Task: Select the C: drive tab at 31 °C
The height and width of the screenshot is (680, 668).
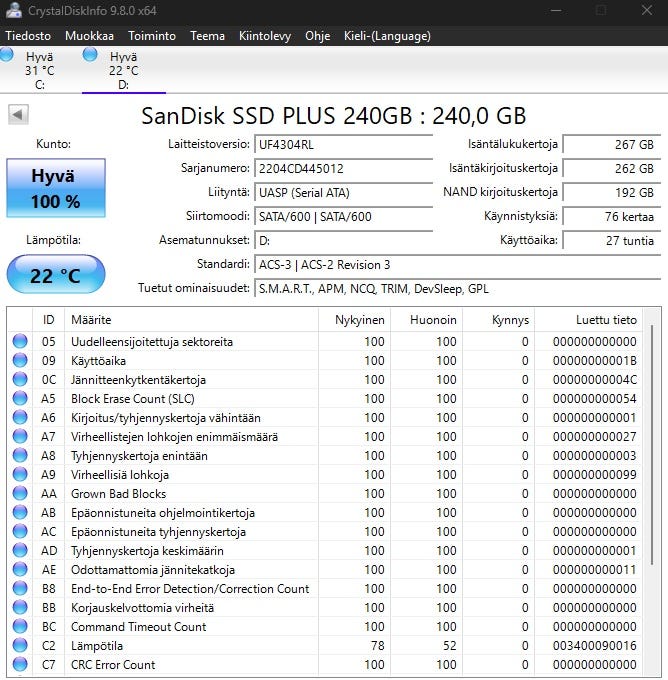Action: pos(40,71)
